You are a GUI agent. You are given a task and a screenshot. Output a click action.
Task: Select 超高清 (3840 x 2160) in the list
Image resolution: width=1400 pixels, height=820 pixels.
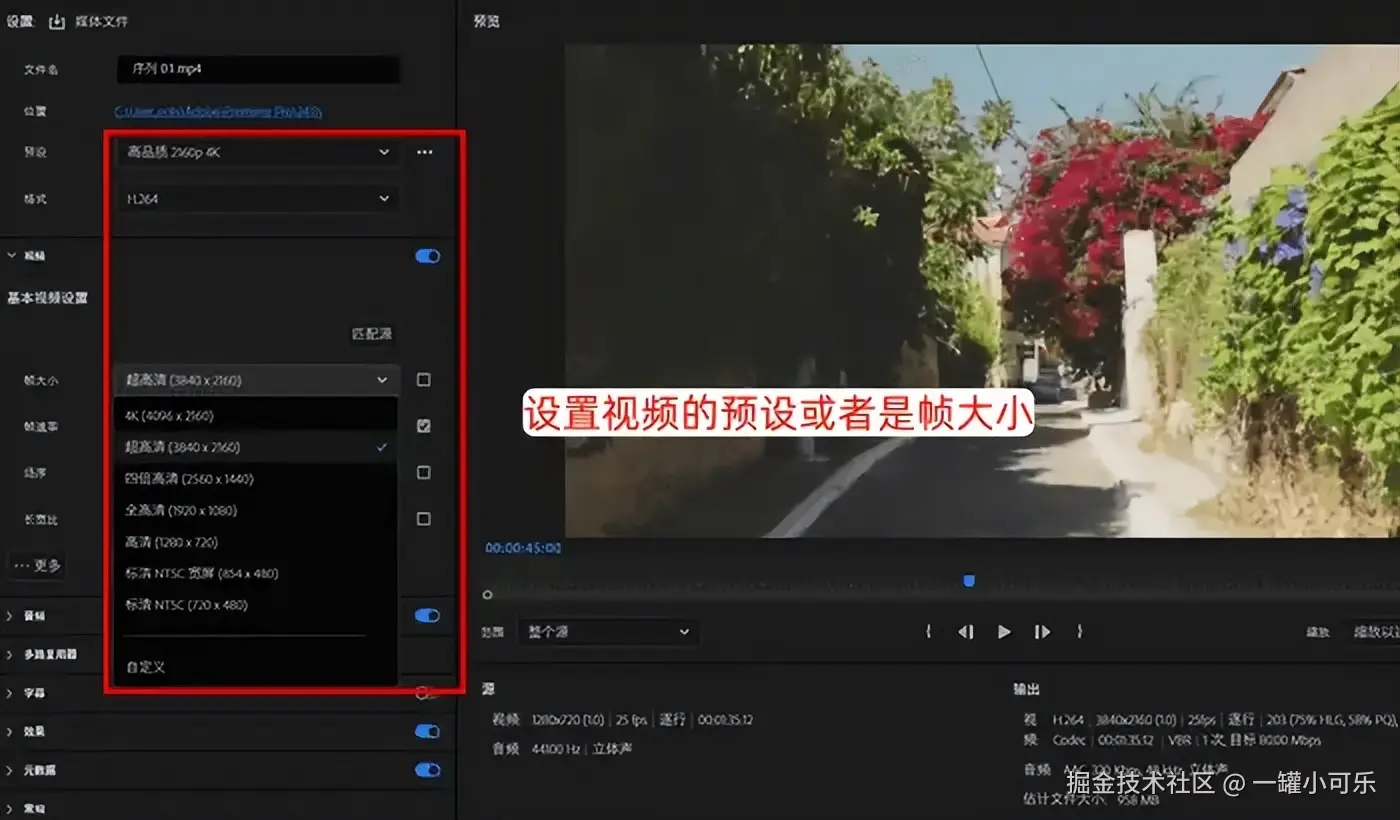coord(256,447)
